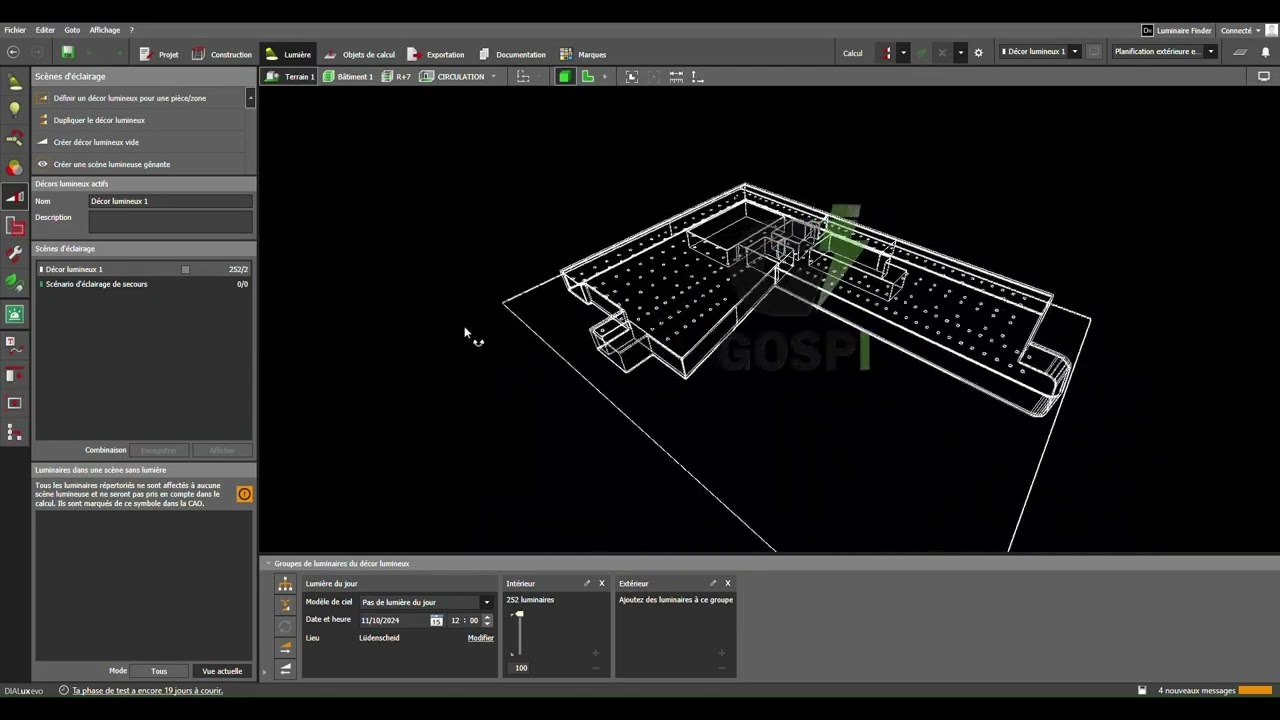
Task: Open the Planification extérieure dropdown
Action: pyautogui.click(x=1210, y=52)
